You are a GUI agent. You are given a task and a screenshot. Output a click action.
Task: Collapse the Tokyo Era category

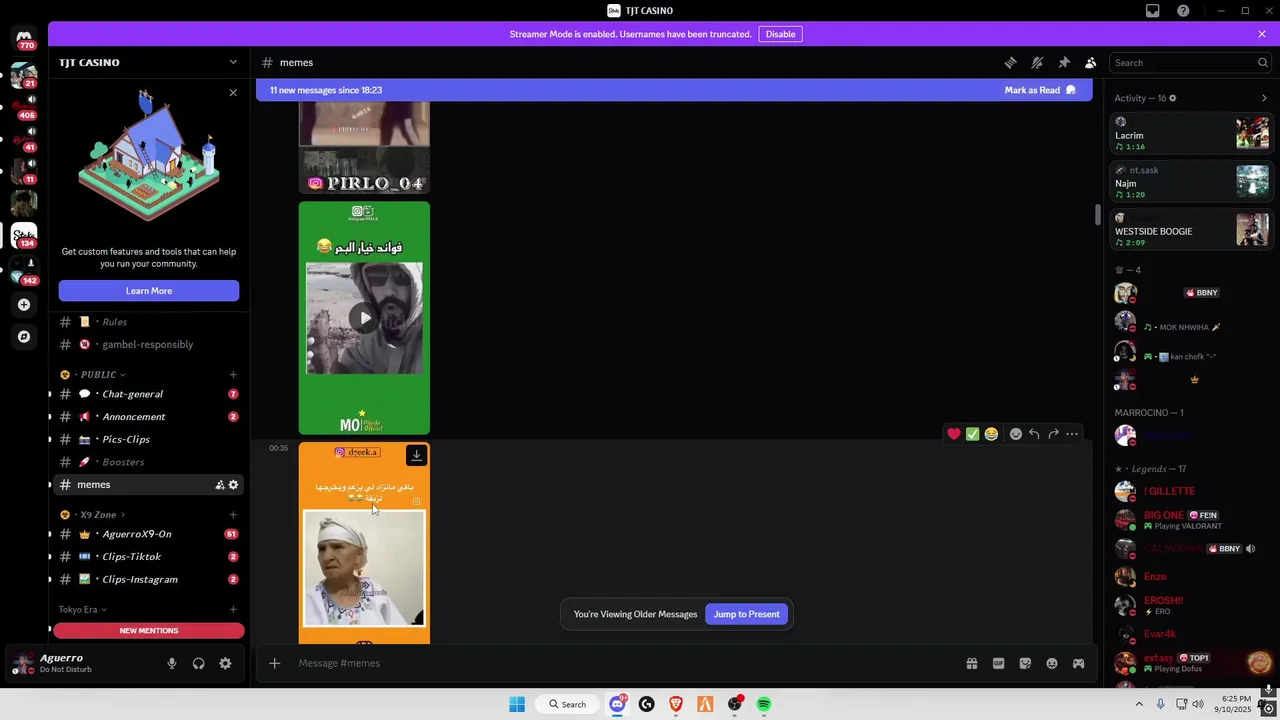pyautogui.click(x=82, y=609)
